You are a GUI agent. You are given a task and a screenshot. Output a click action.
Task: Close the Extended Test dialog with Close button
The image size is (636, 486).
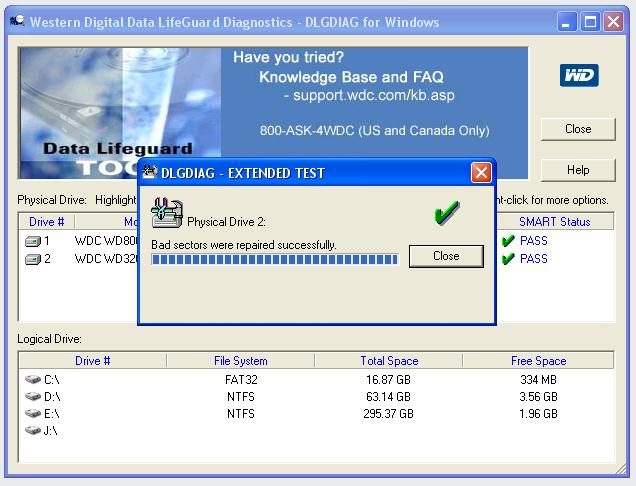446,256
